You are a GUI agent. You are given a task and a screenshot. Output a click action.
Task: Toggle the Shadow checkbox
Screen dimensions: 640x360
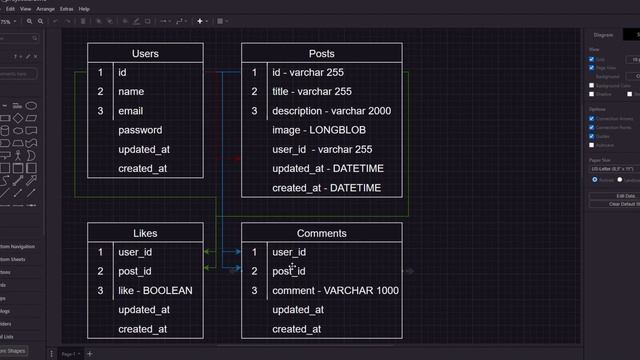pos(591,94)
